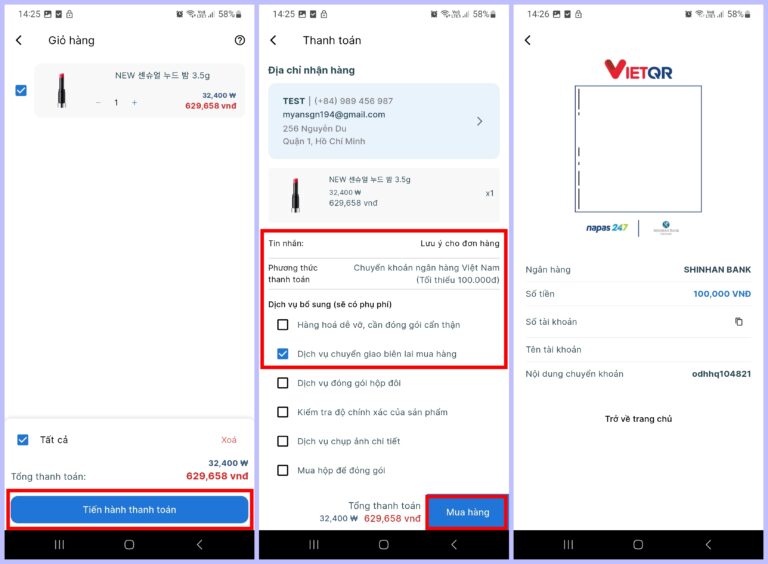Tap the Android home button on the cart screen

(129, 544)
